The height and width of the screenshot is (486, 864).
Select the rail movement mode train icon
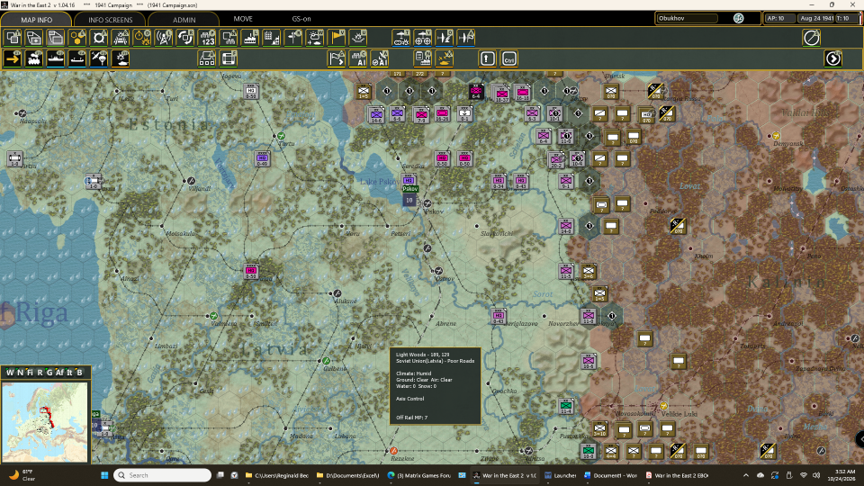[34, 58]
